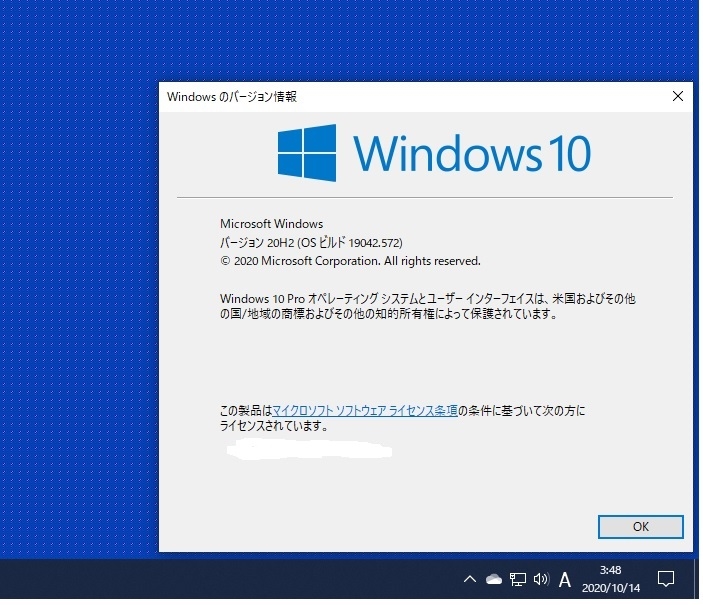Click the Windows のバージョン情報 title bar text

[x=232, y=96]
